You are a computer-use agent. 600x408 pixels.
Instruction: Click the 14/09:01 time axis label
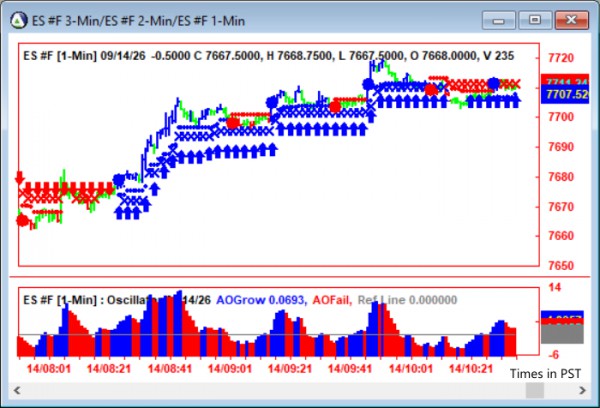(230, 369)
